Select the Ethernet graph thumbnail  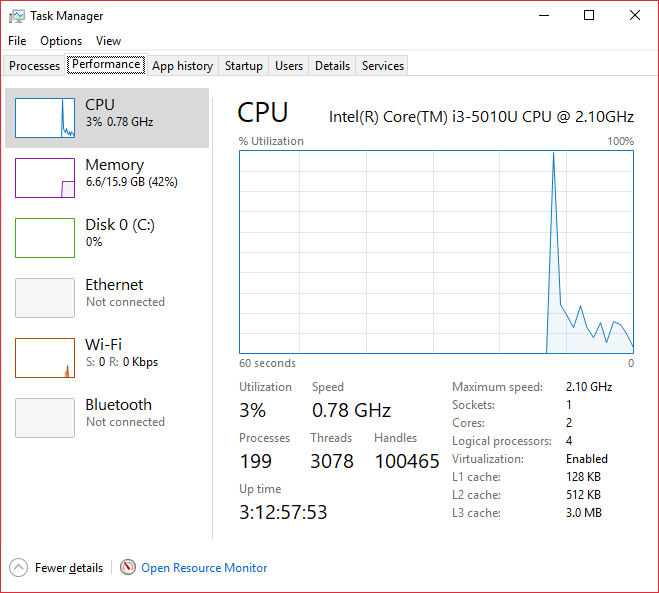(45, 298)
